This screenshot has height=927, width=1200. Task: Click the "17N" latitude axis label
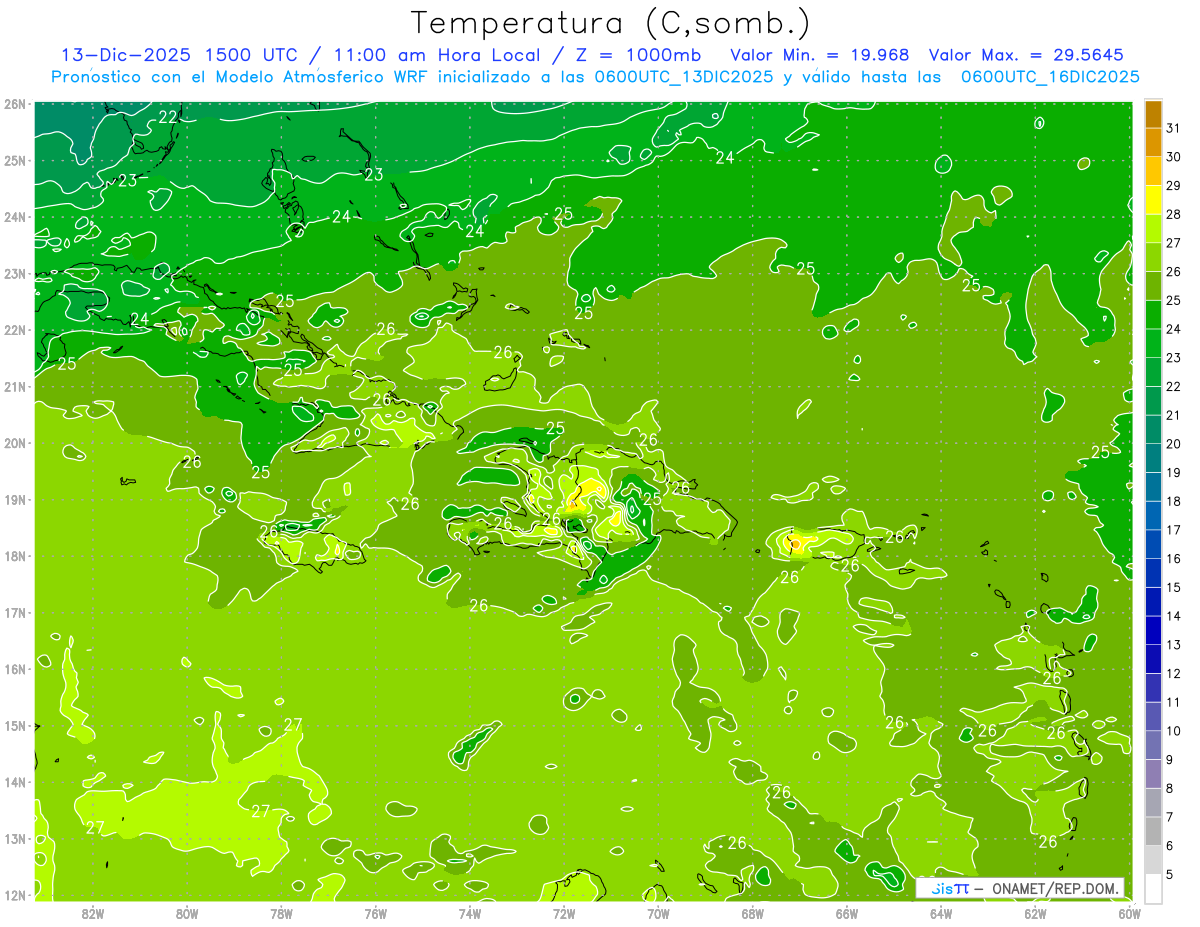pyautogui.click(x=15, y=612)
